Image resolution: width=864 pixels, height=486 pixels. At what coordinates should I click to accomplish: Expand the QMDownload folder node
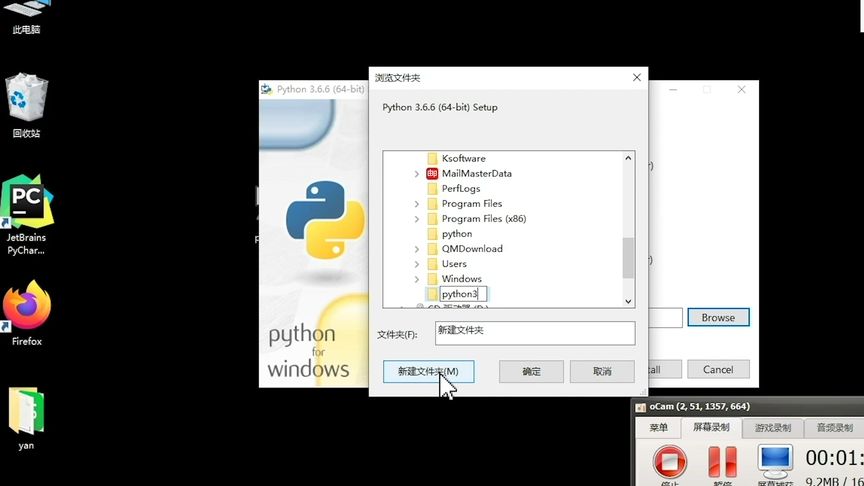(417, 249)
